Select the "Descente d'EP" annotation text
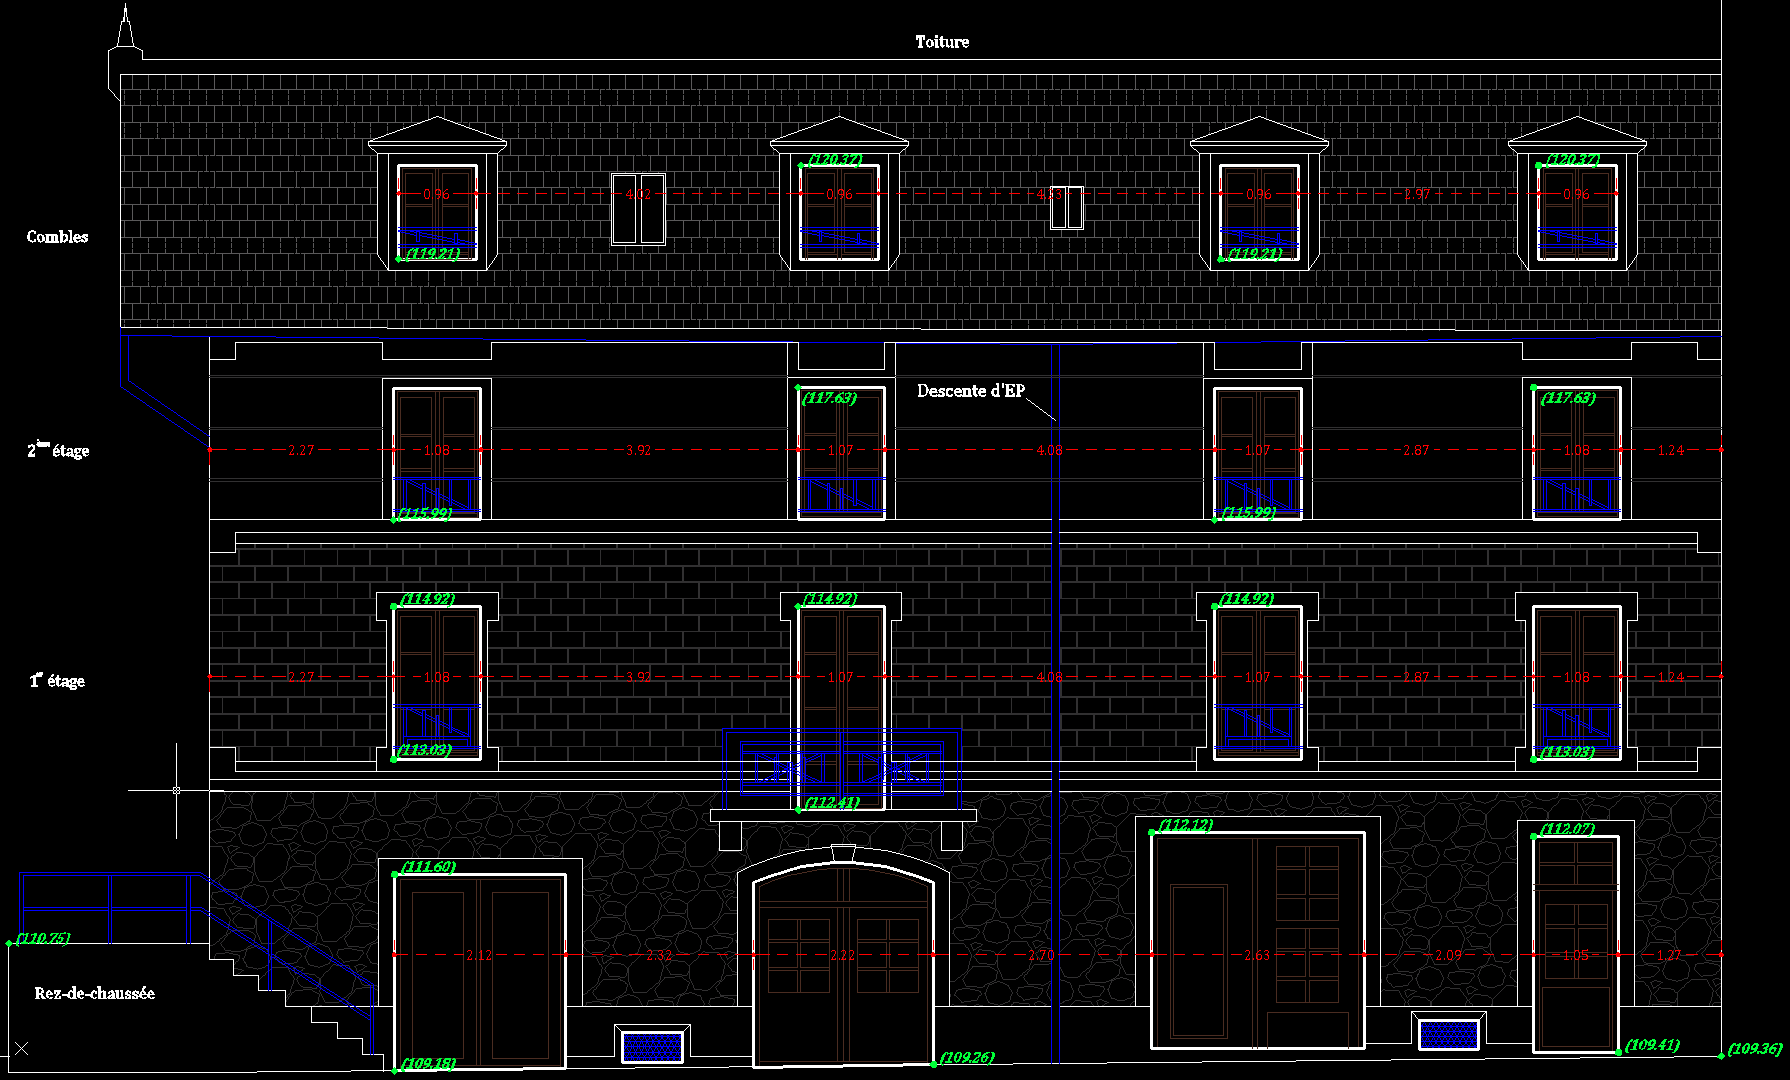The image size is (1790, 1080). (970, 391)
